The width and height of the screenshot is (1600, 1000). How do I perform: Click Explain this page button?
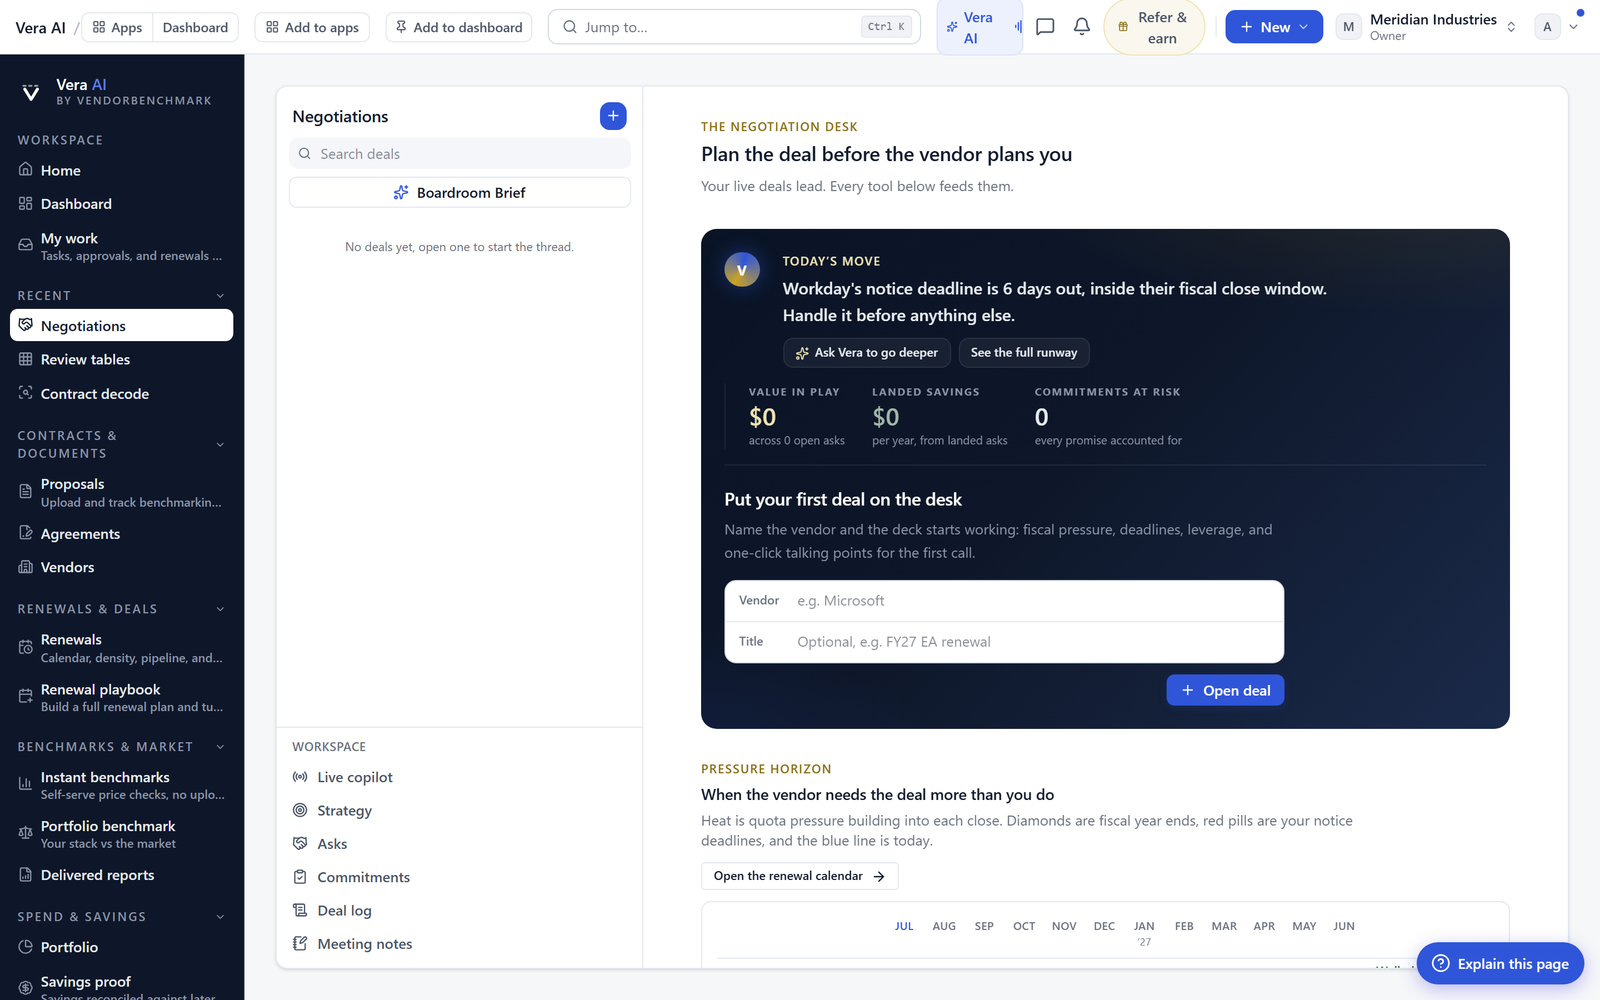(x=1500, y=963)
